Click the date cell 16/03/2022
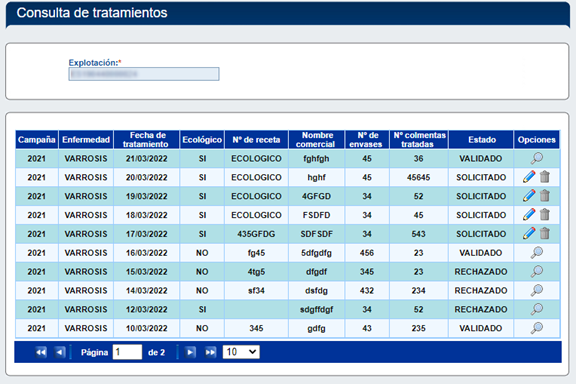576x384 pixels. (147, 253)
